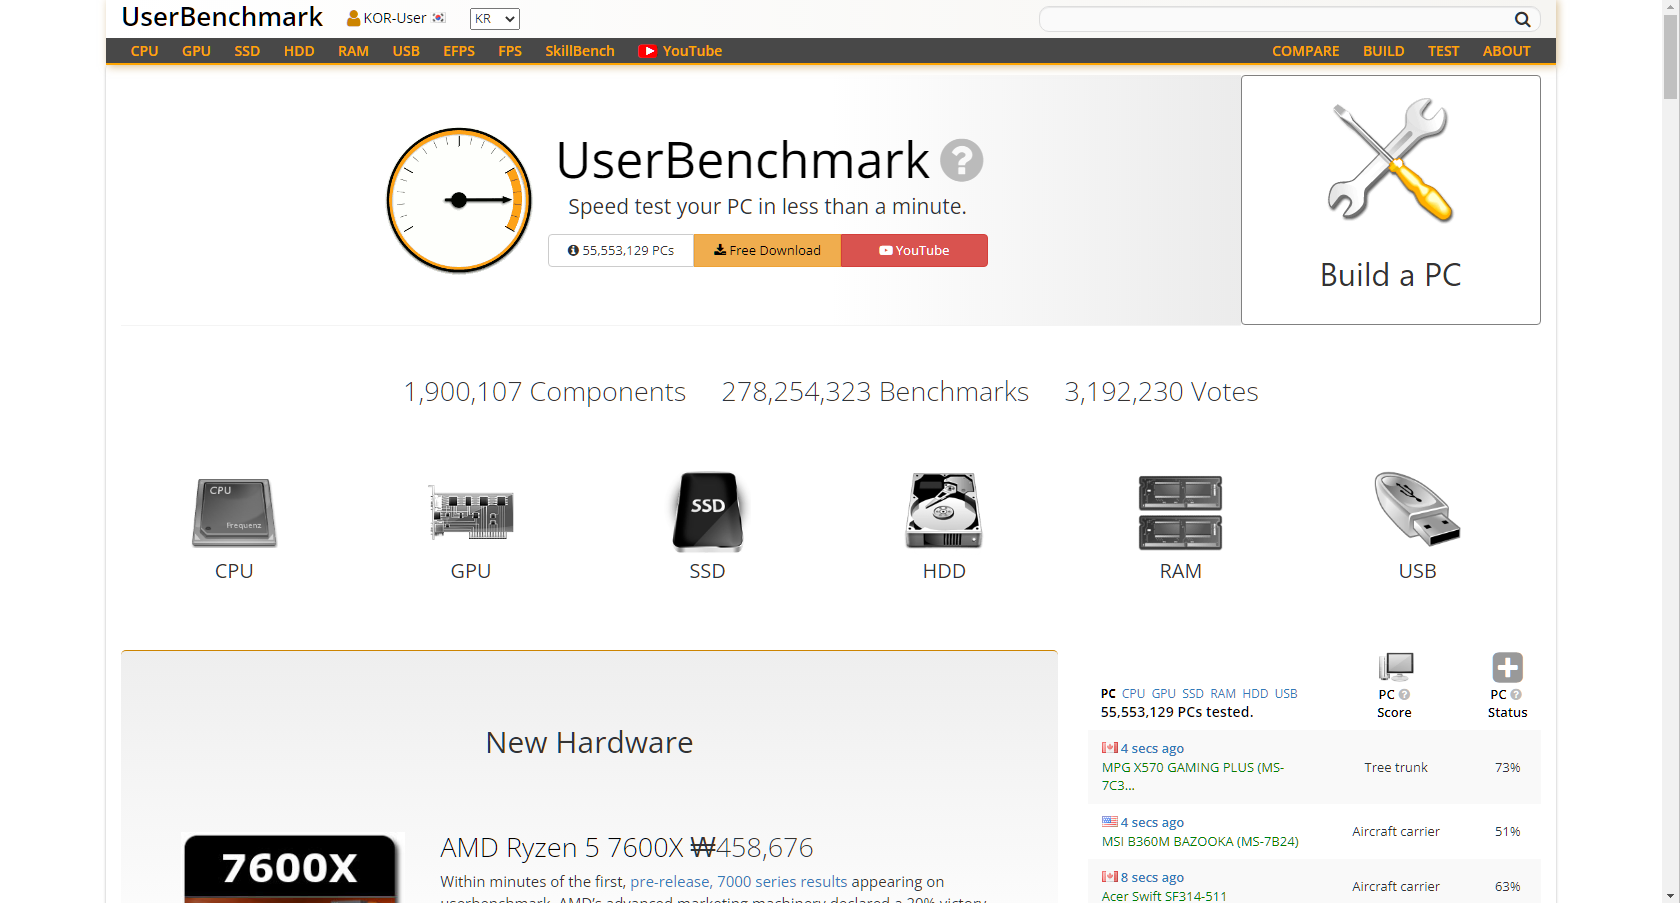This screenshot has width=1680, height=903.
Task: Open the EFPS menu item
Action: click(459, 51)
